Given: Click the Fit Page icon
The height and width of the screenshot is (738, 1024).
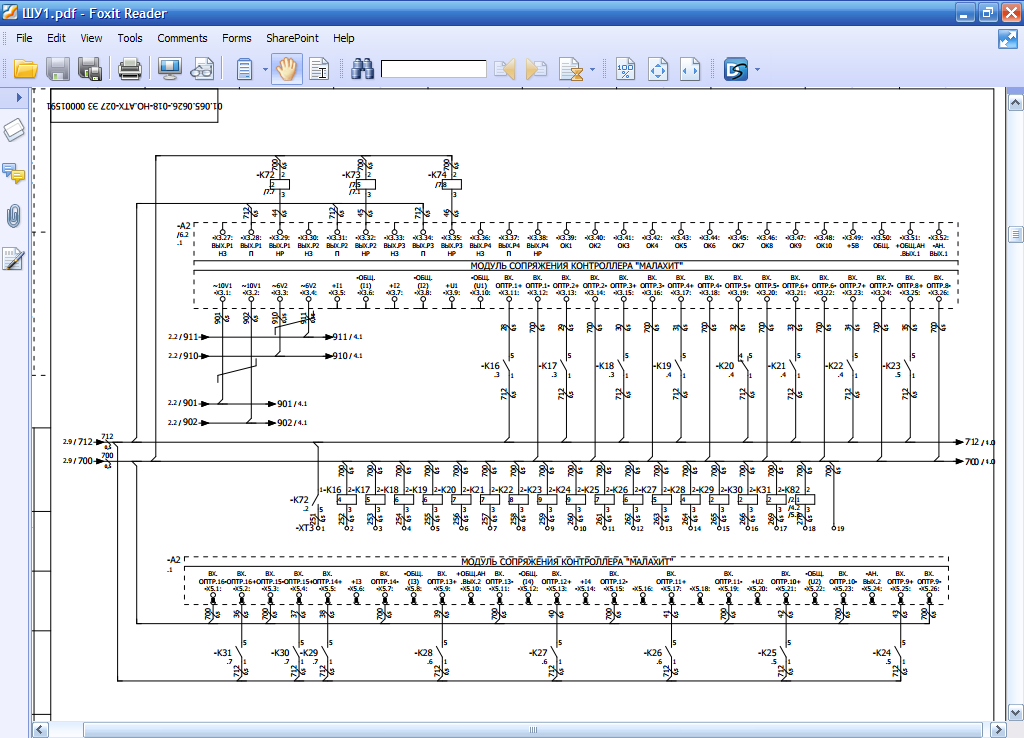Looking at the screenshot, I should (657, 69).
